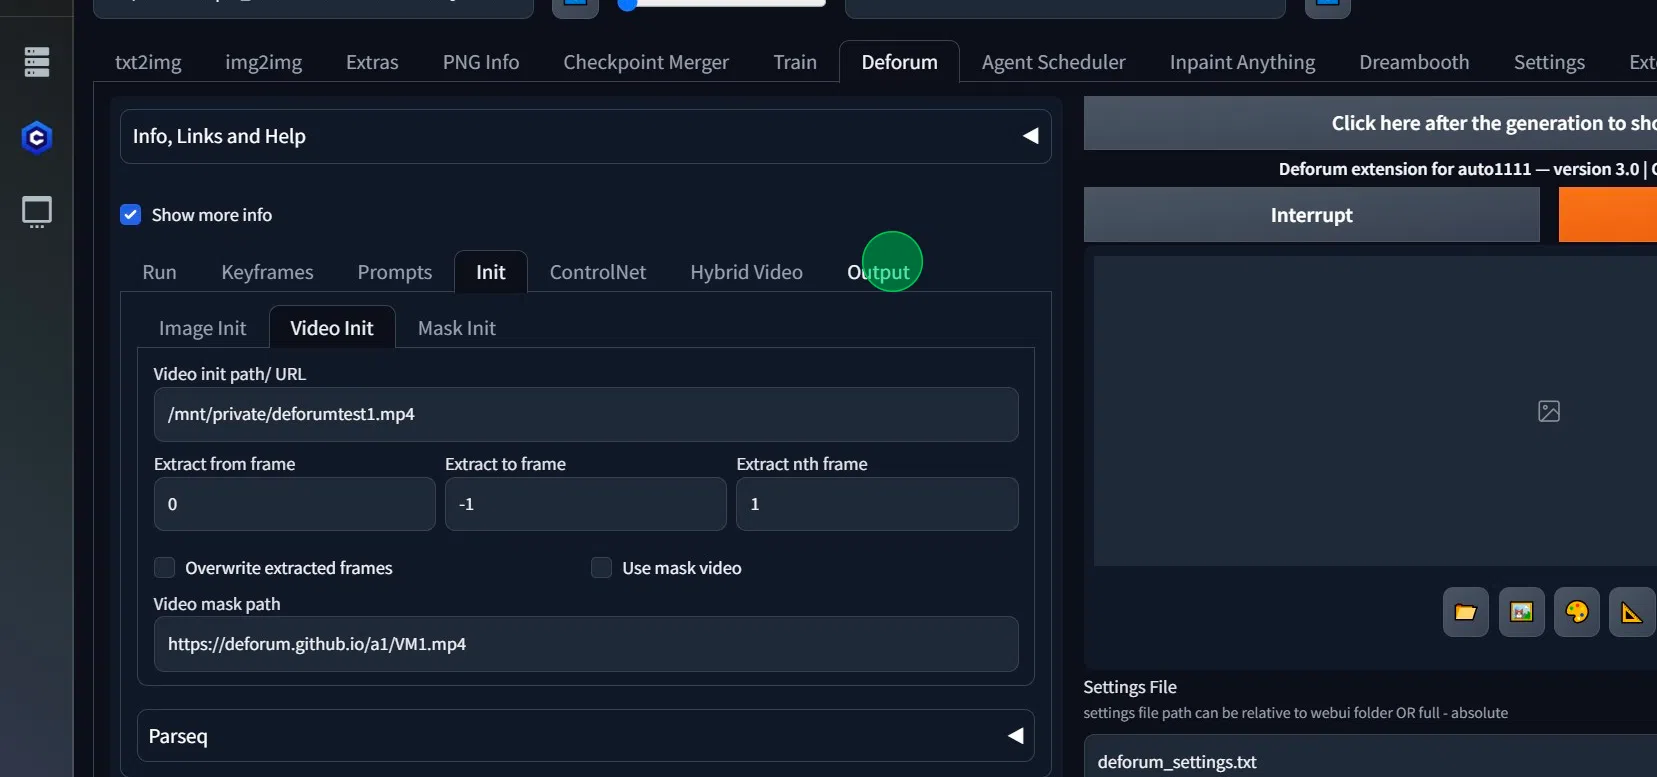
Task: Open the Settings tab
Action: 1549,62
